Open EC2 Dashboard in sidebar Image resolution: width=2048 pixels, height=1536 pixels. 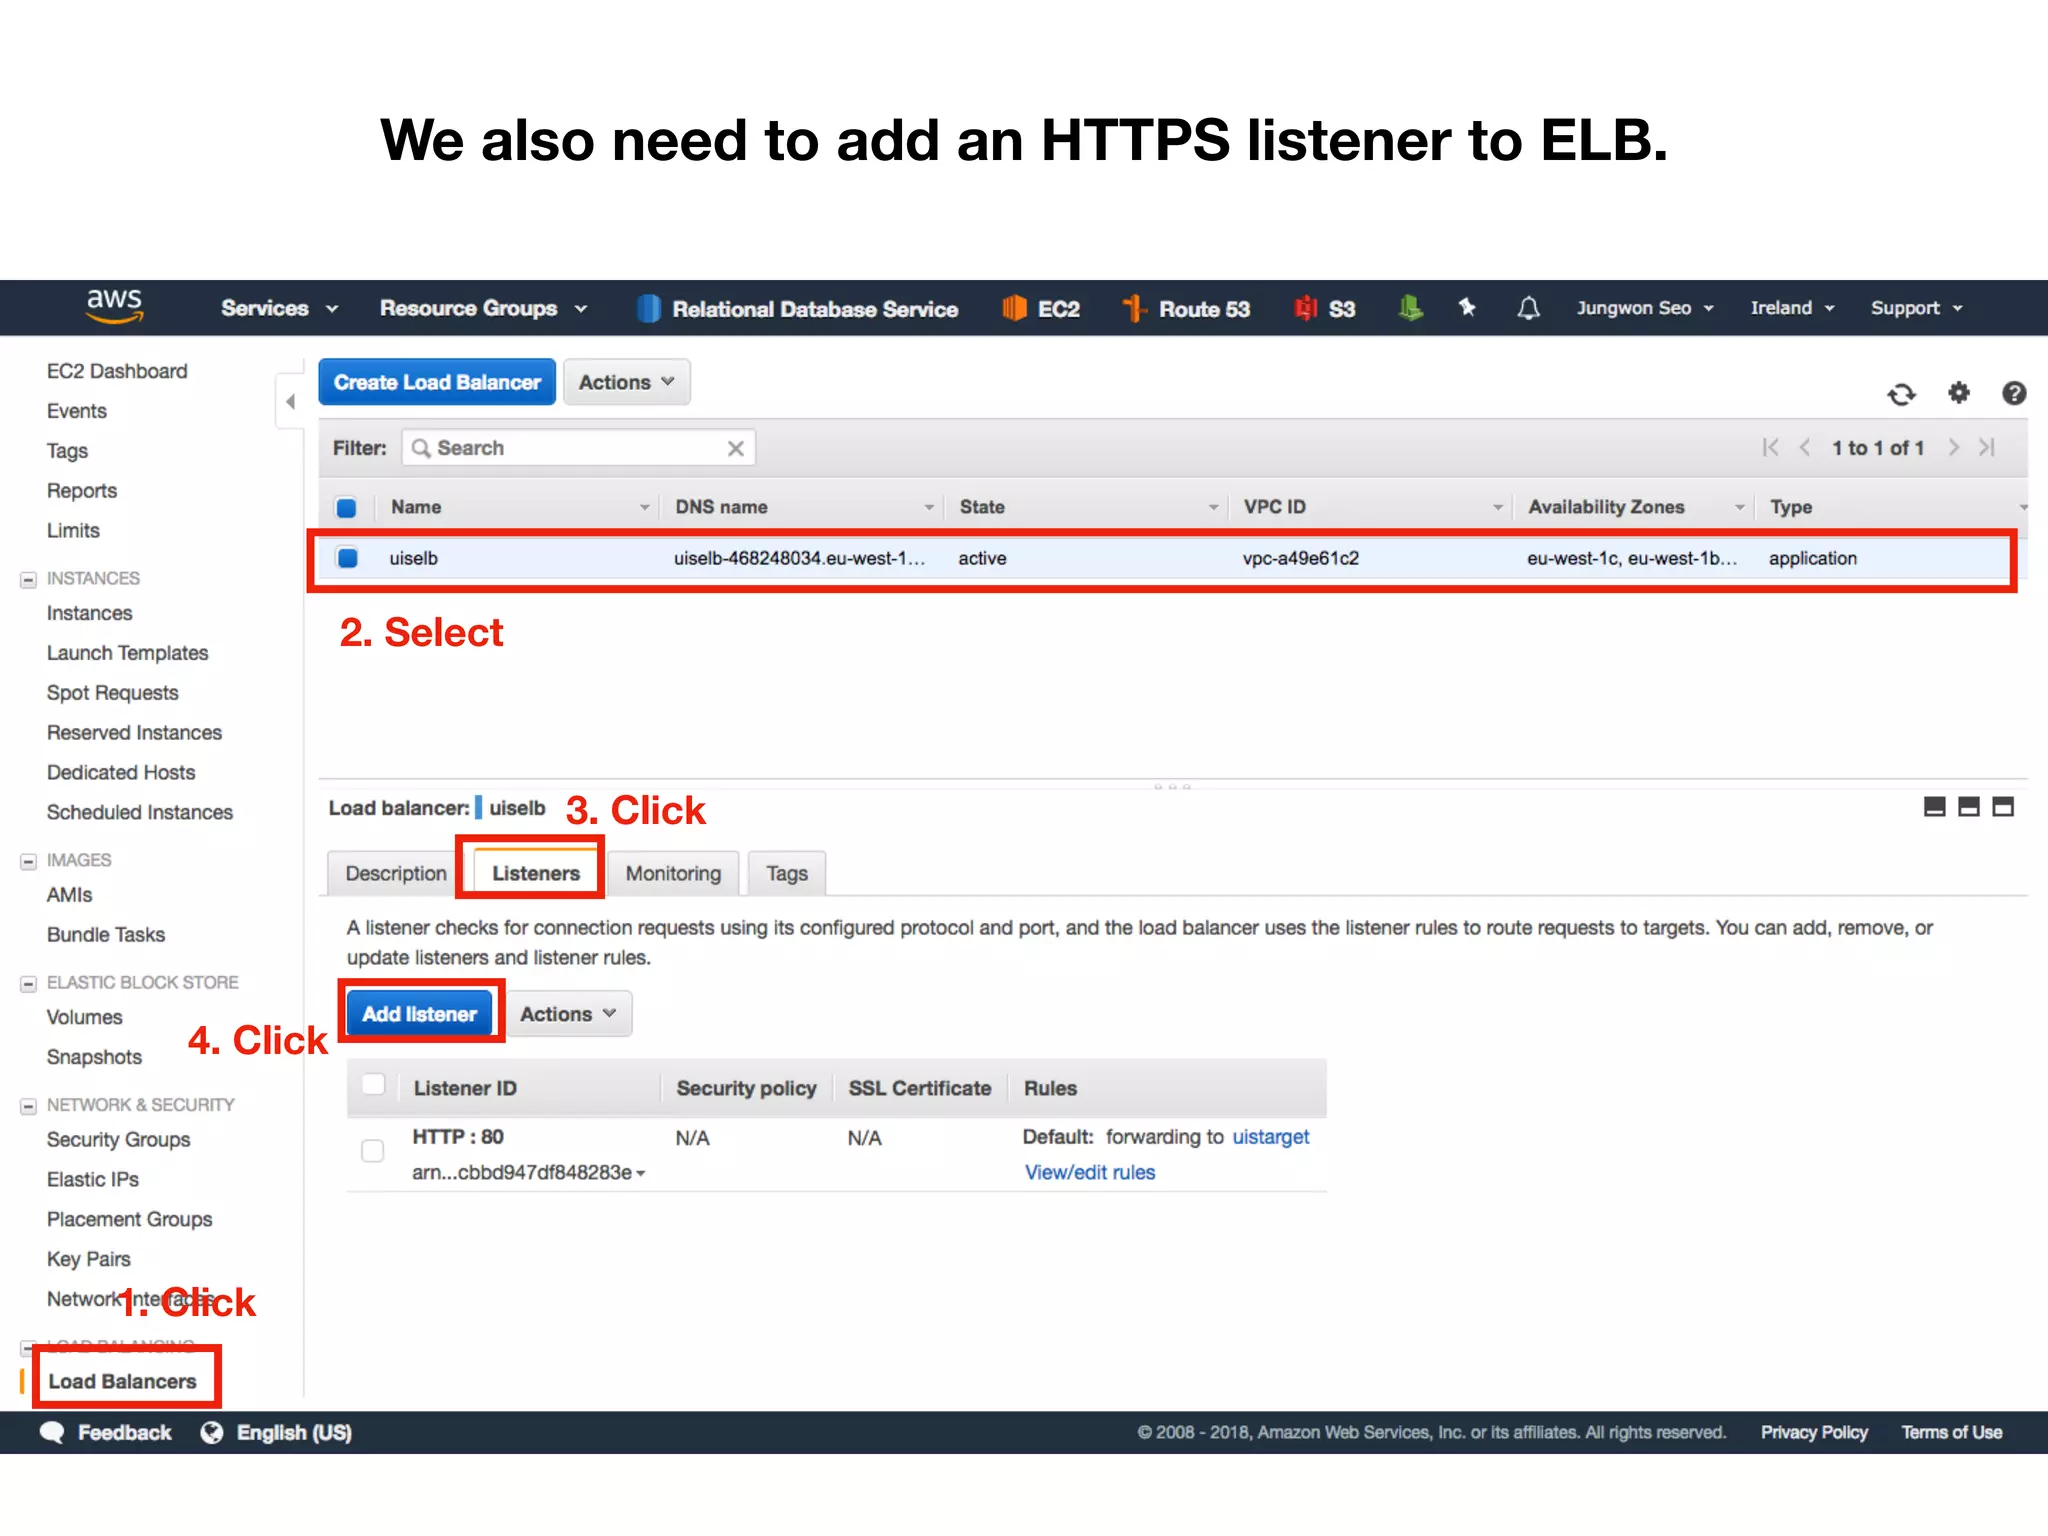117,371
